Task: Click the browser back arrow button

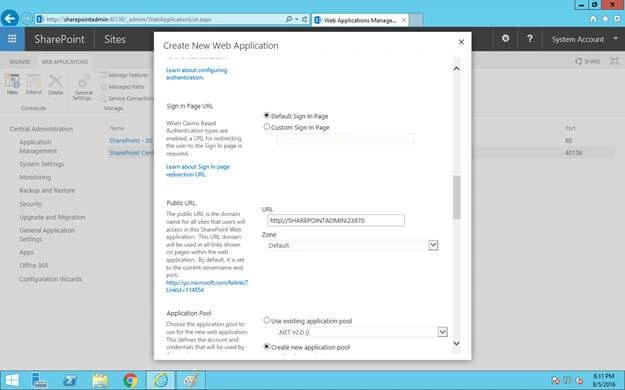Action: (10, 18)
